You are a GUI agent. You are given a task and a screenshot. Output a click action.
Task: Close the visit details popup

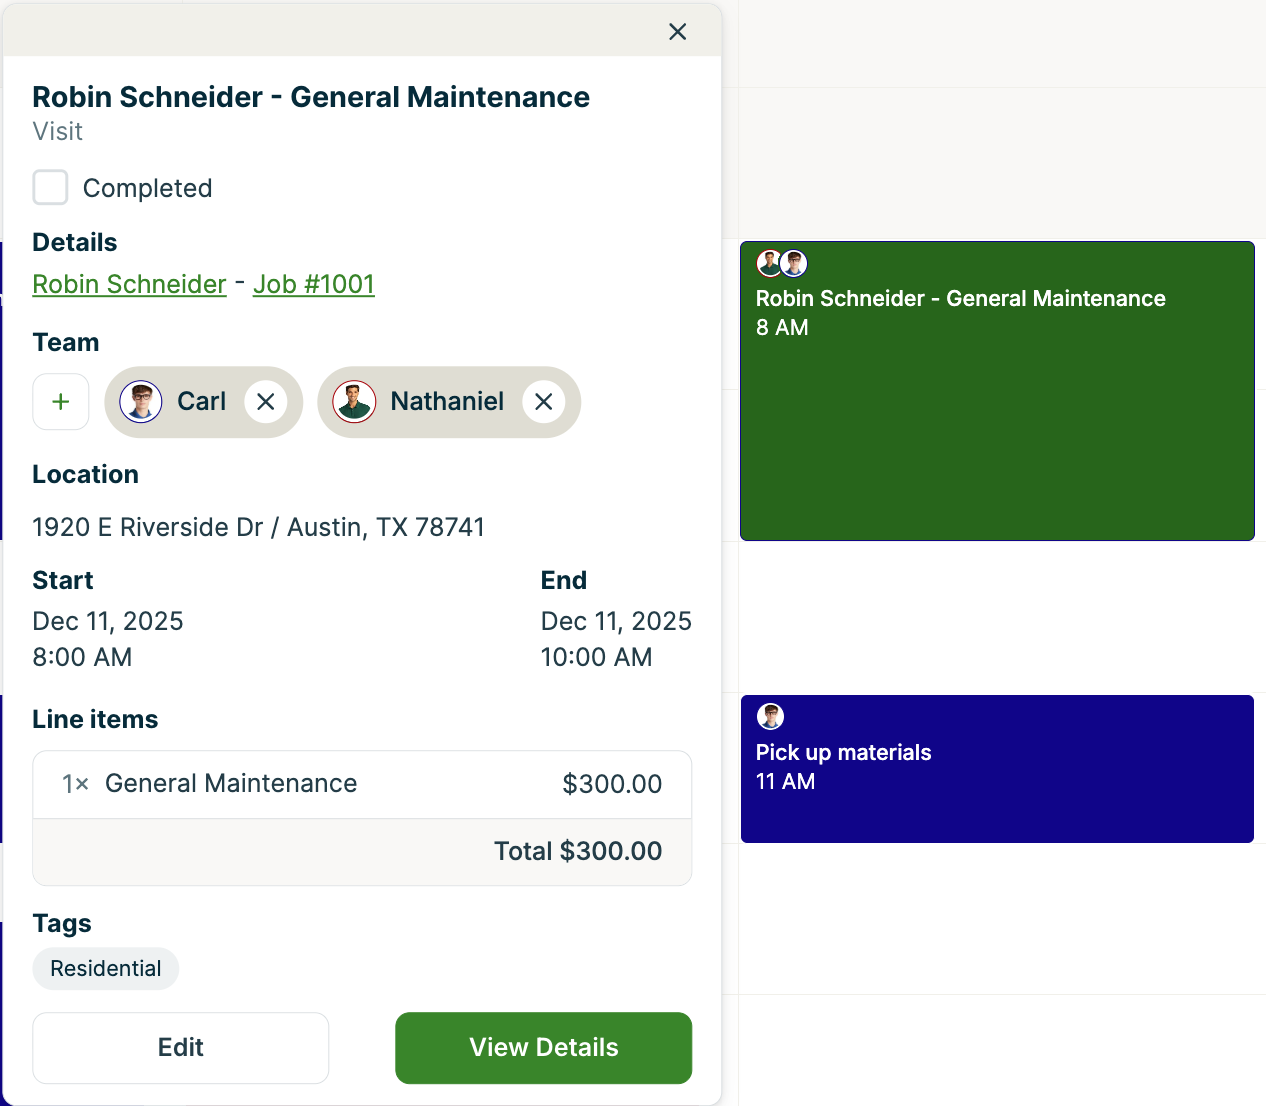677,31
